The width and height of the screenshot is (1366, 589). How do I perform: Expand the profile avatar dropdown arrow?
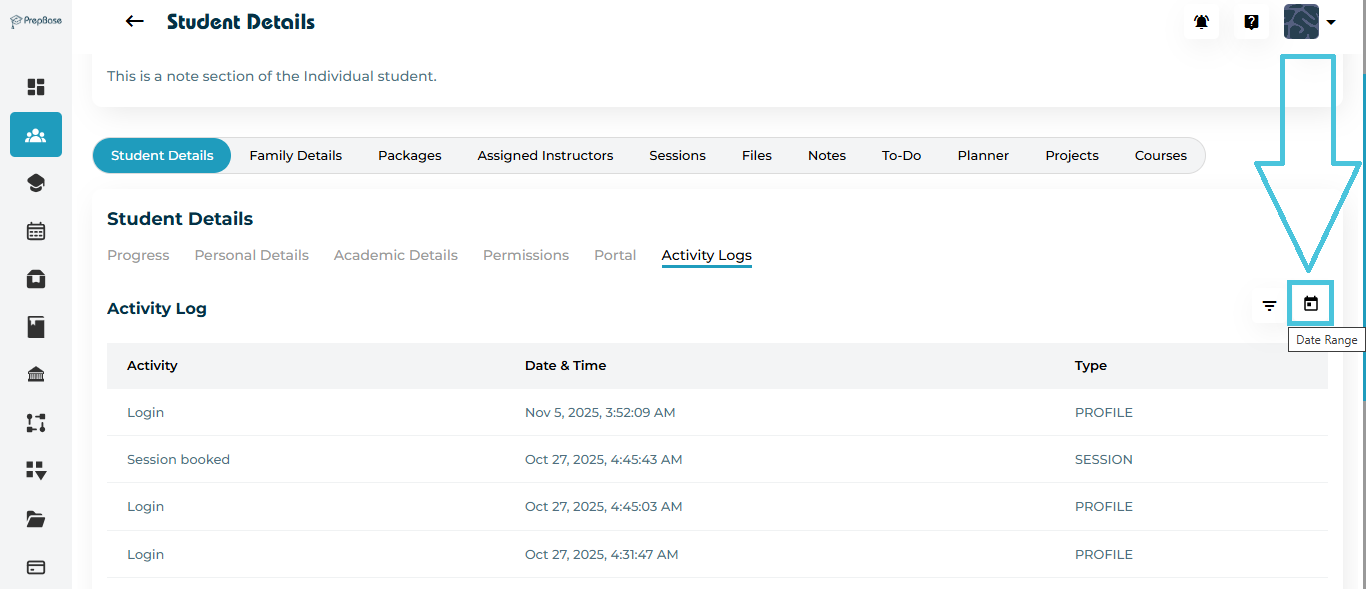point(1331,22)
